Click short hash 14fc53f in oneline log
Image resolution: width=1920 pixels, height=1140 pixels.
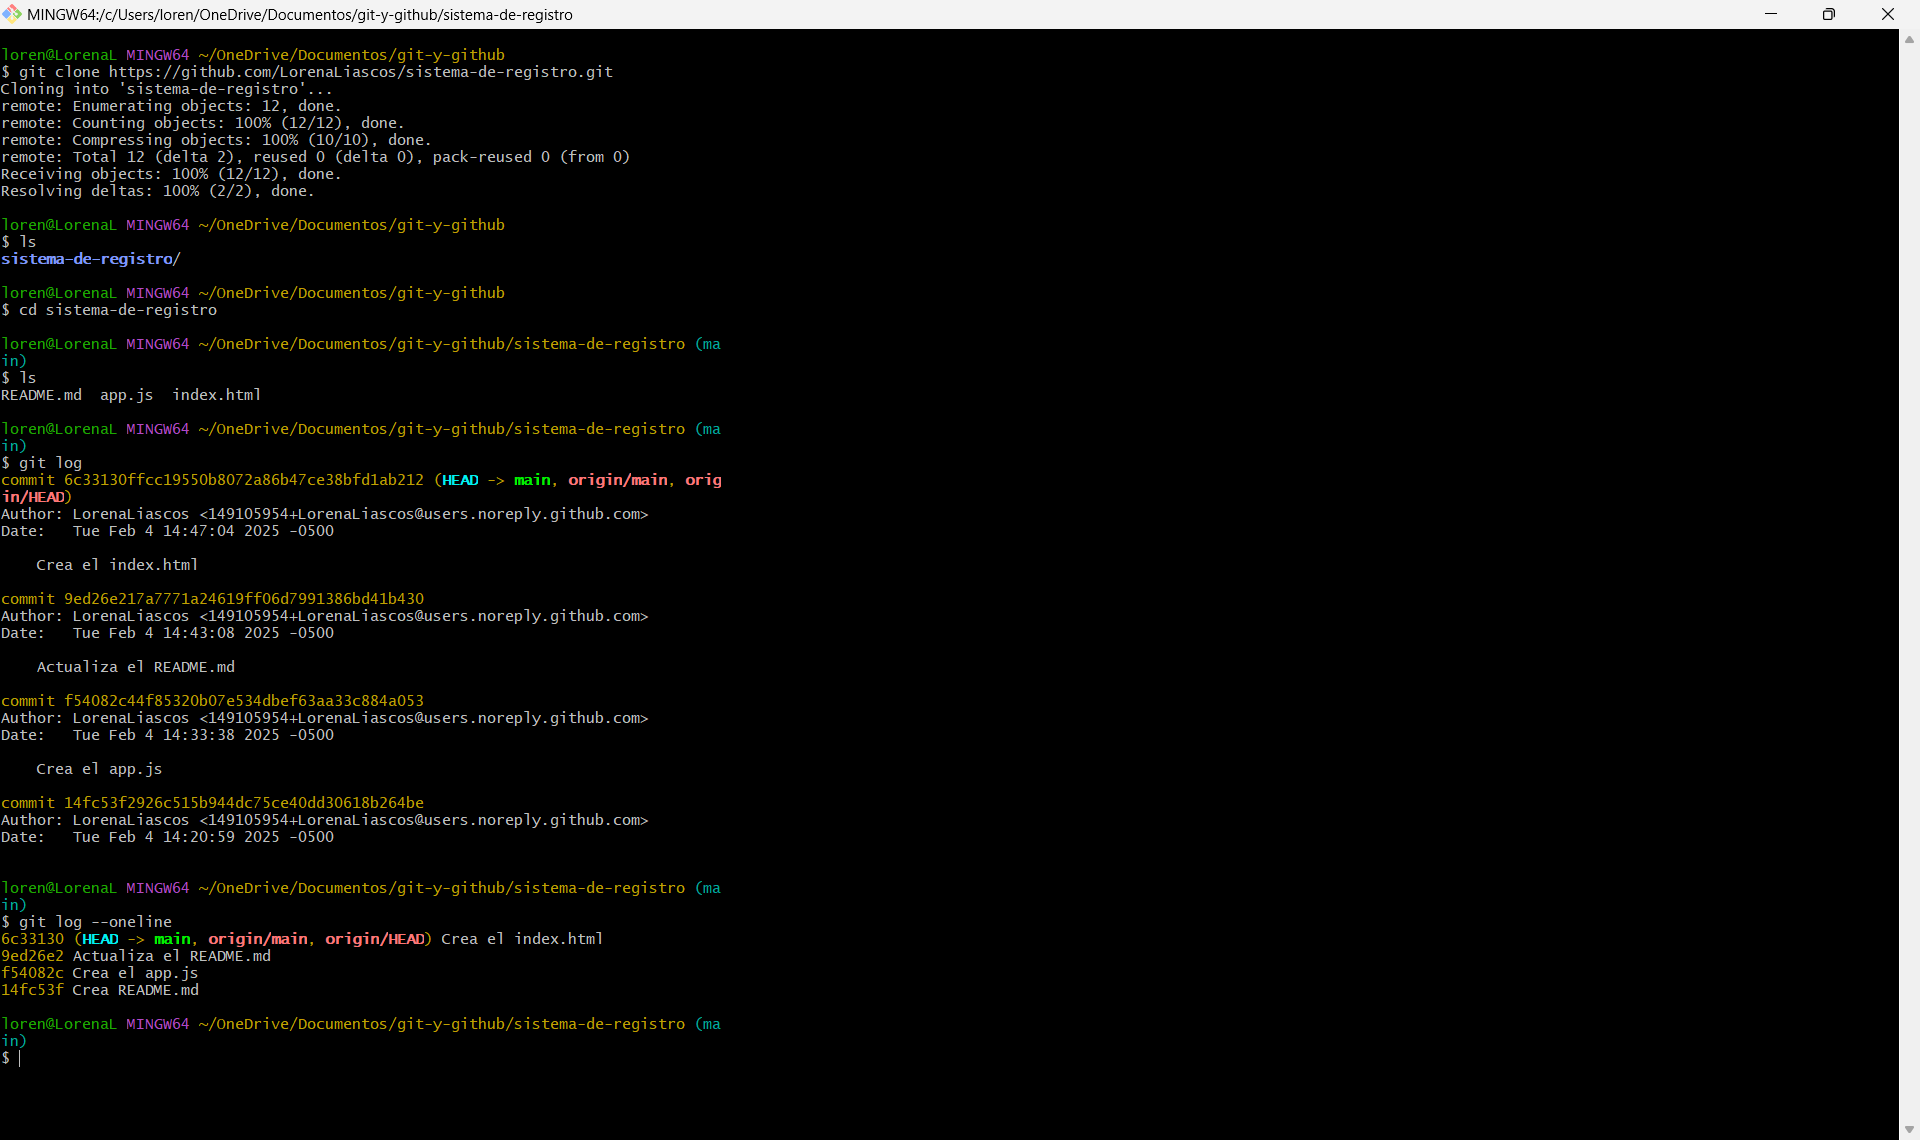tap(32, 990)
